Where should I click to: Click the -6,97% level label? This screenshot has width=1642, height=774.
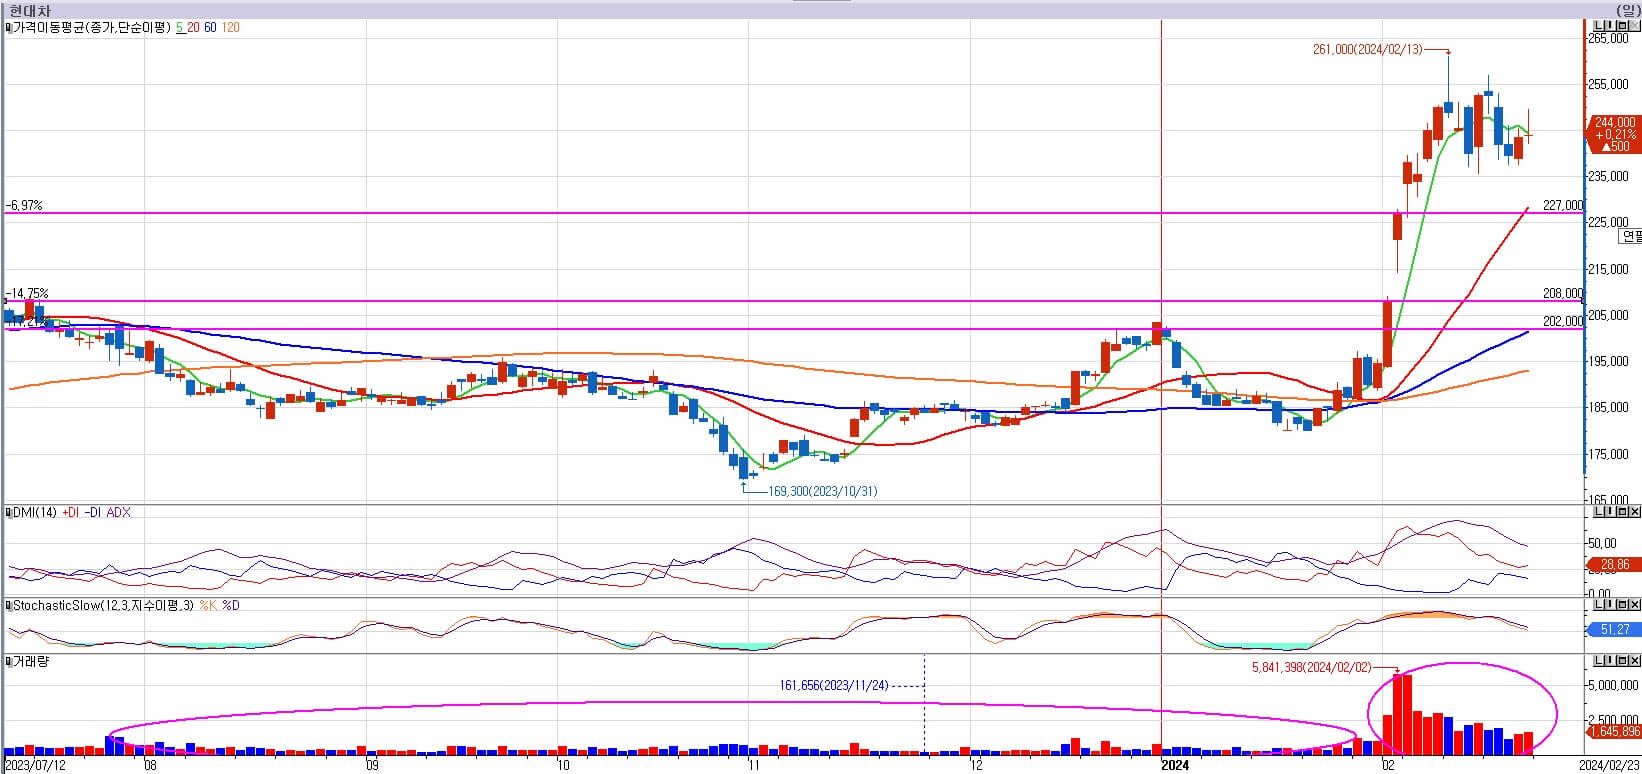(24, 205)
